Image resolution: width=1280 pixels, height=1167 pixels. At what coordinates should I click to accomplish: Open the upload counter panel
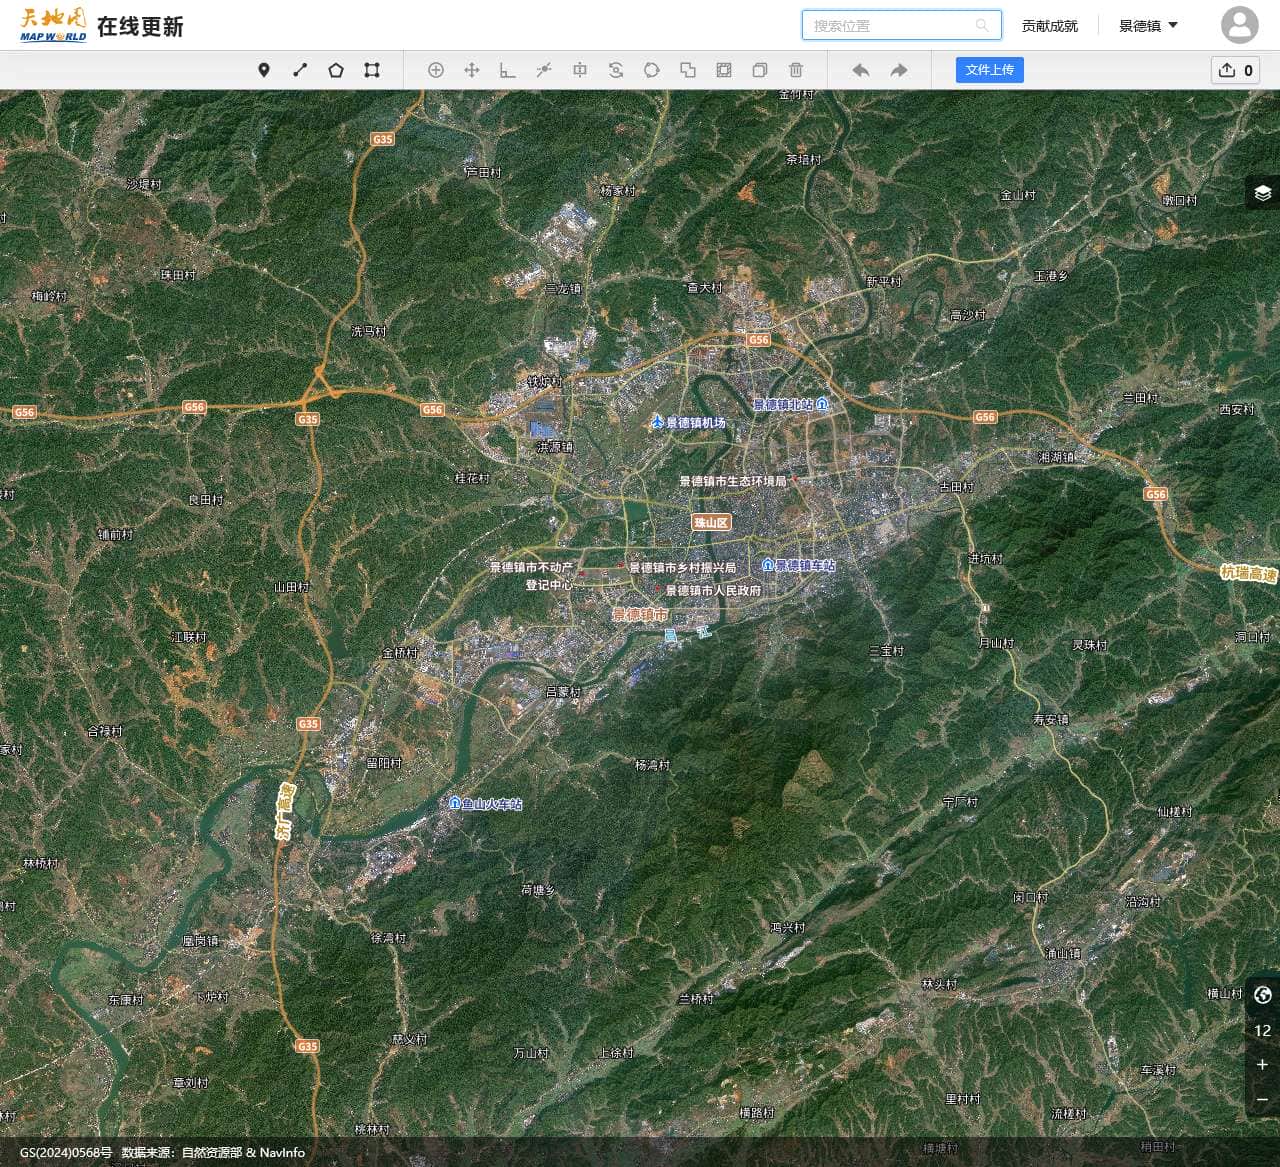(1235, 70)
